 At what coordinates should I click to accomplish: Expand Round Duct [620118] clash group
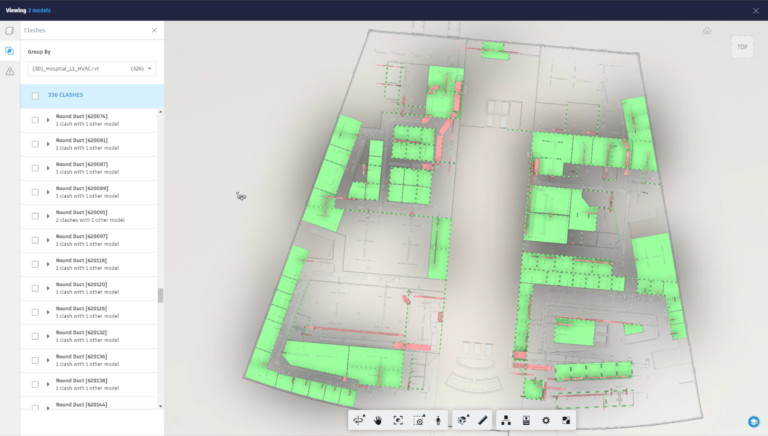pyautogui.click(x=48, y=264)
